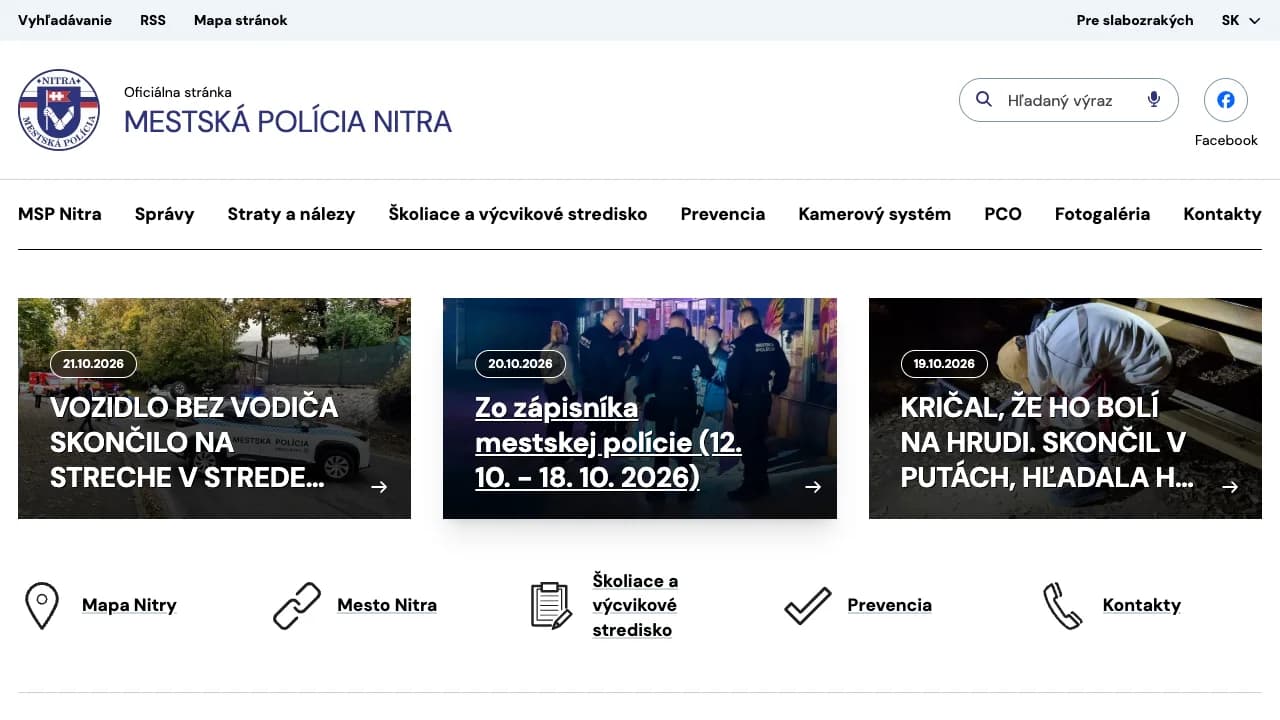The width and height of the screenshot is (1280, 720).
Task: Click the map pin icon for Mapa Nitry
Action: point(41,605)
